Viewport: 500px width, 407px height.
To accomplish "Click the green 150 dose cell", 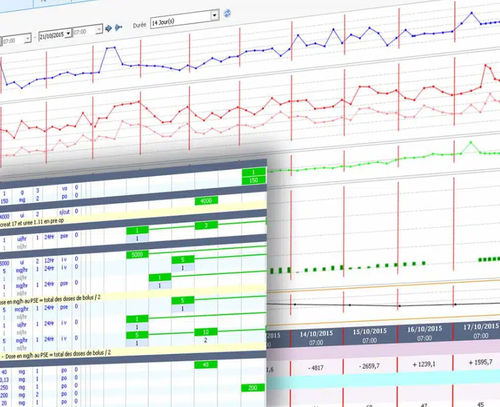I will click(254, 180).
